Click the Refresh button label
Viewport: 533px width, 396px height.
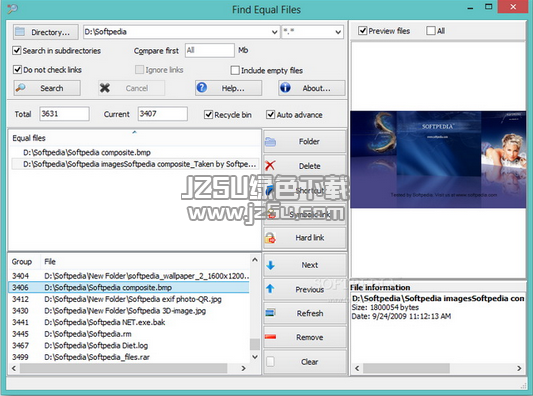[310, 313]
